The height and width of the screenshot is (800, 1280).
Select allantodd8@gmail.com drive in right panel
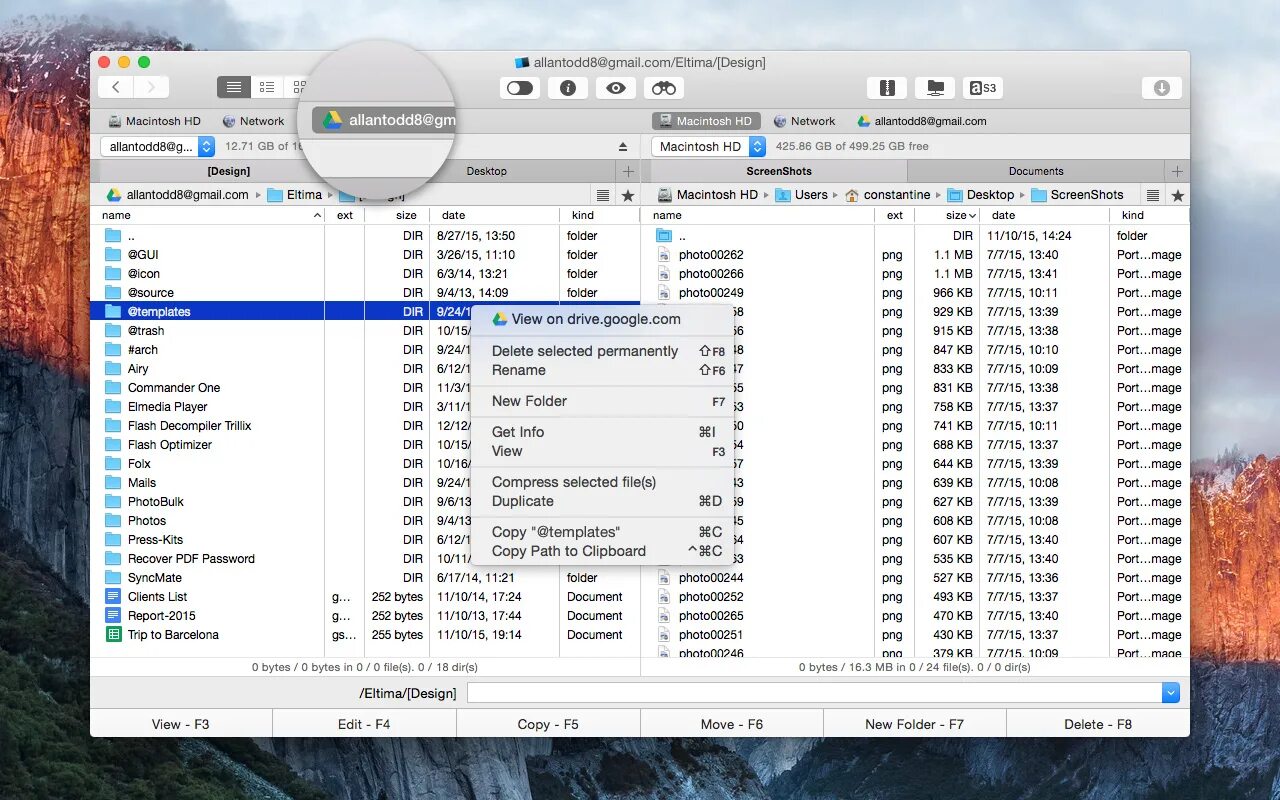[x=921, y=121]
